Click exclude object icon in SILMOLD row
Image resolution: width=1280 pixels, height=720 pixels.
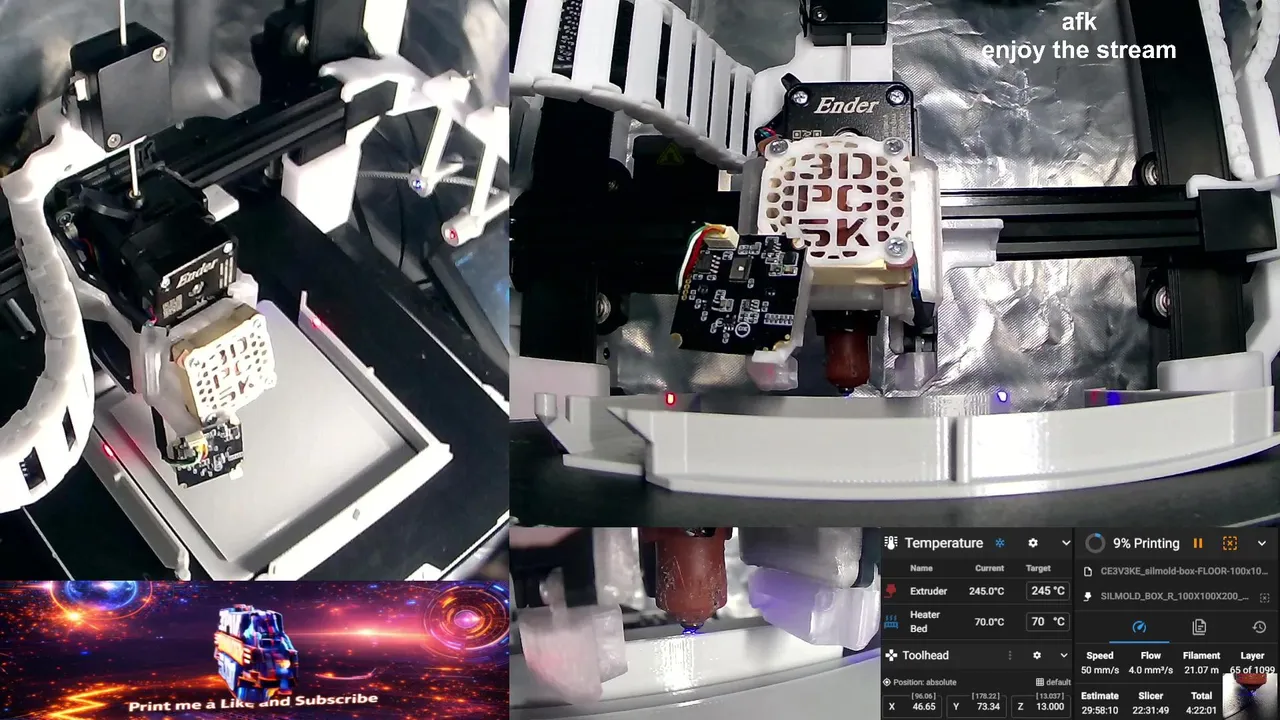pyautogui.click(x=1265, y=597)
